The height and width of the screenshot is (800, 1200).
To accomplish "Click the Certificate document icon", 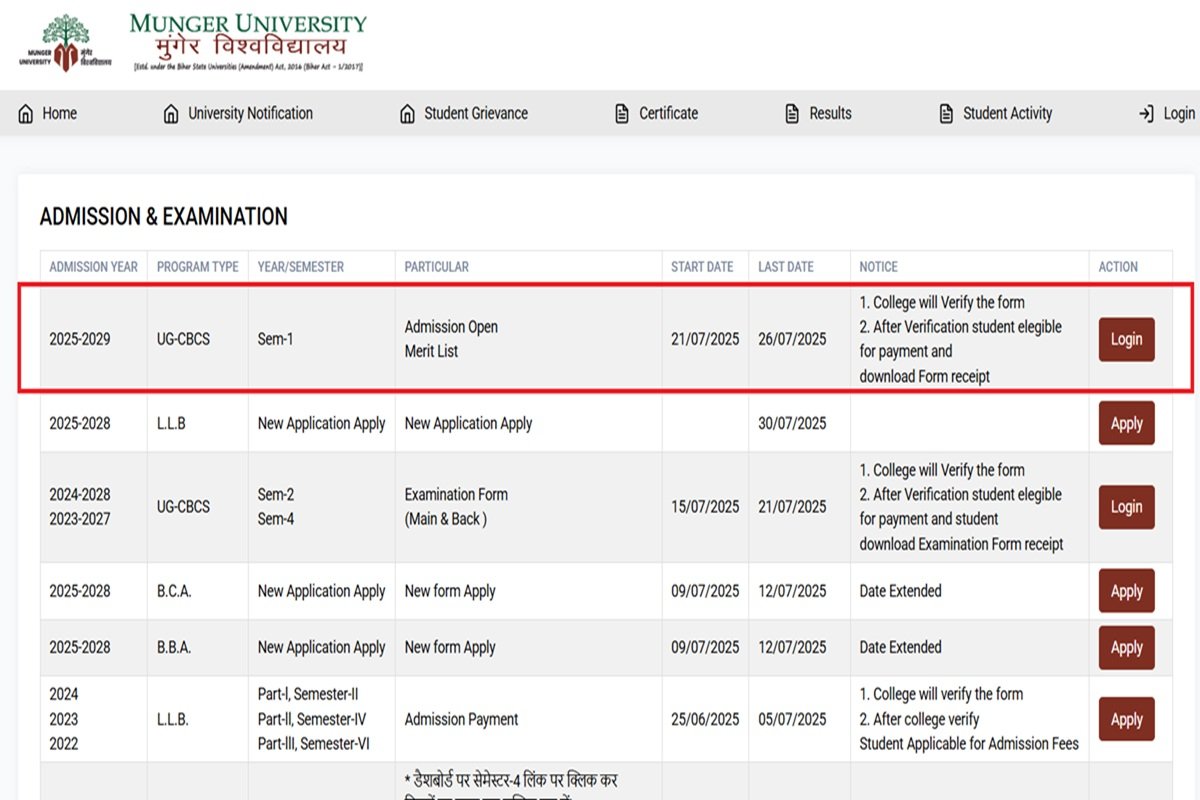I will pyautogui.click(x=622, y=114).
